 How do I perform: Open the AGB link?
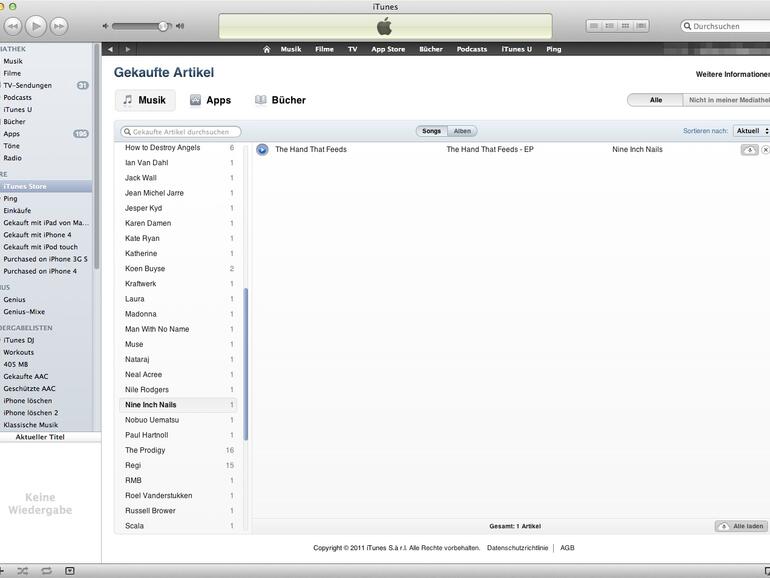coord(567,548)
